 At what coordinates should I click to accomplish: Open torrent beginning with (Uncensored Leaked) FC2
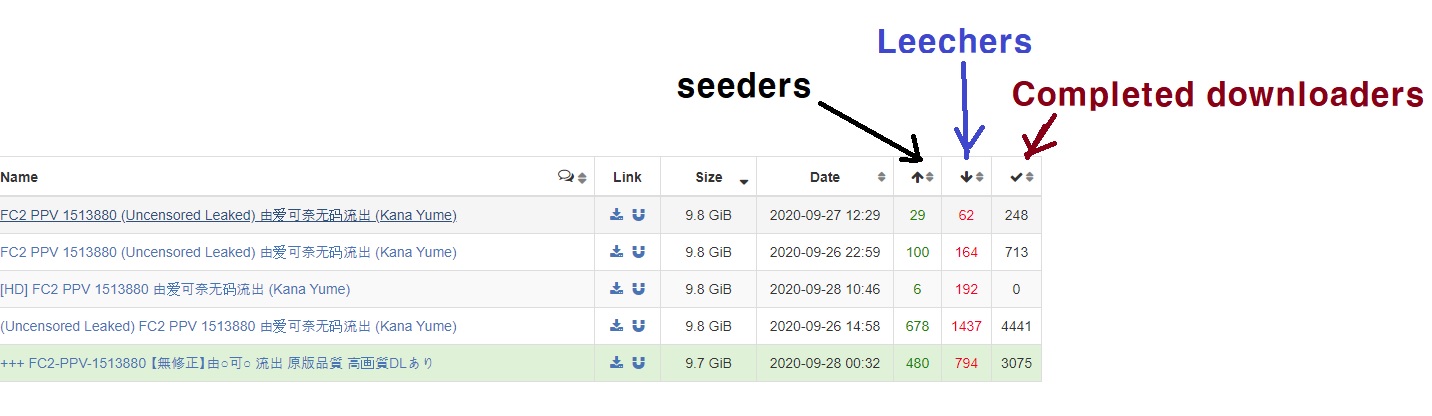coord(228,326)
